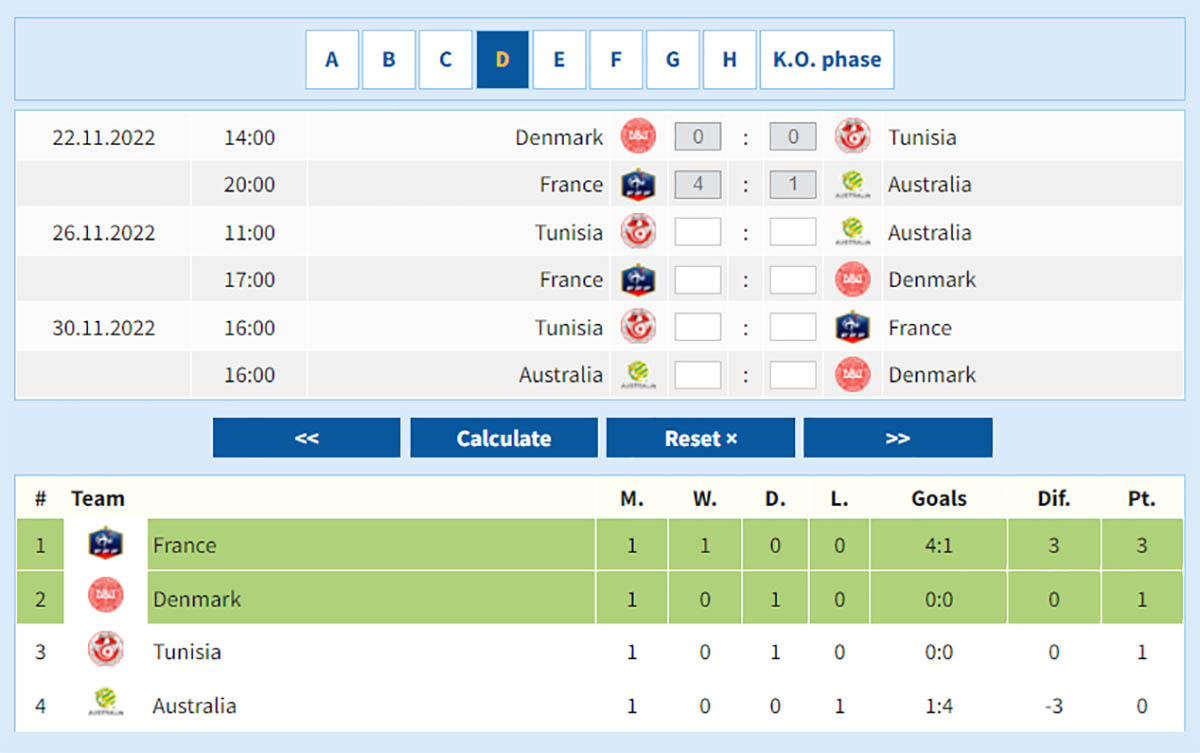Screen dimensions: 1200x753
Task: Click the home score field for Tunisia vs Australia
Action: tap(697, 231)
